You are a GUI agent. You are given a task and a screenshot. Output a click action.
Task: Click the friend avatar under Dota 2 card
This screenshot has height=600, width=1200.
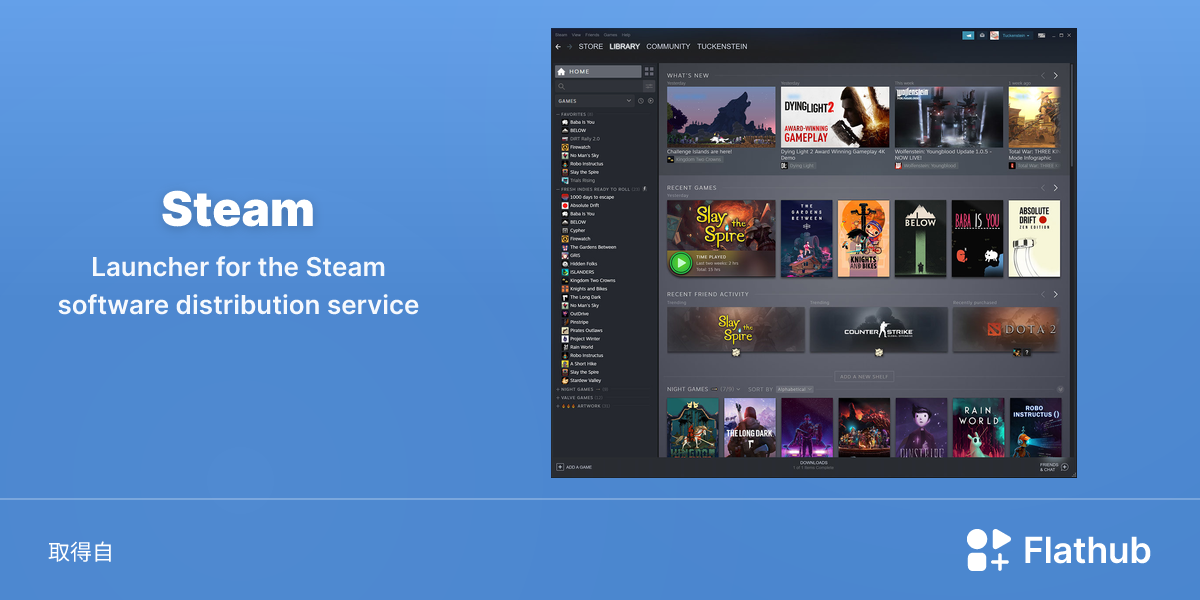(1016, 351)
